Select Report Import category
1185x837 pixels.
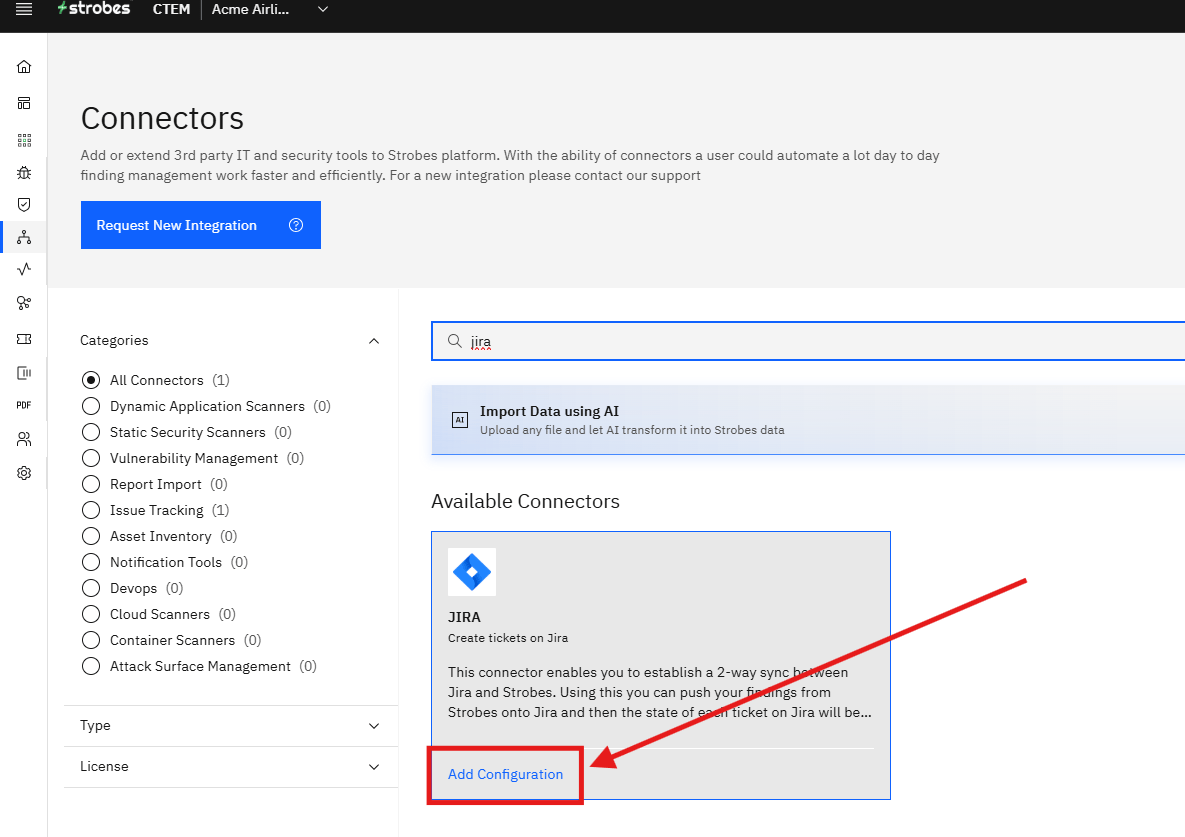[91, 484]
